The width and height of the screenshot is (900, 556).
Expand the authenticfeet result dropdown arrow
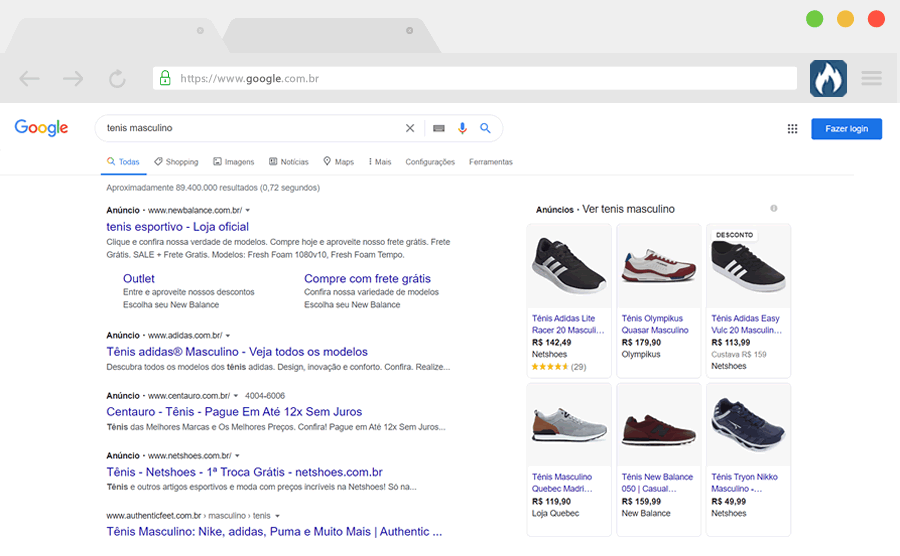[277, 516]
